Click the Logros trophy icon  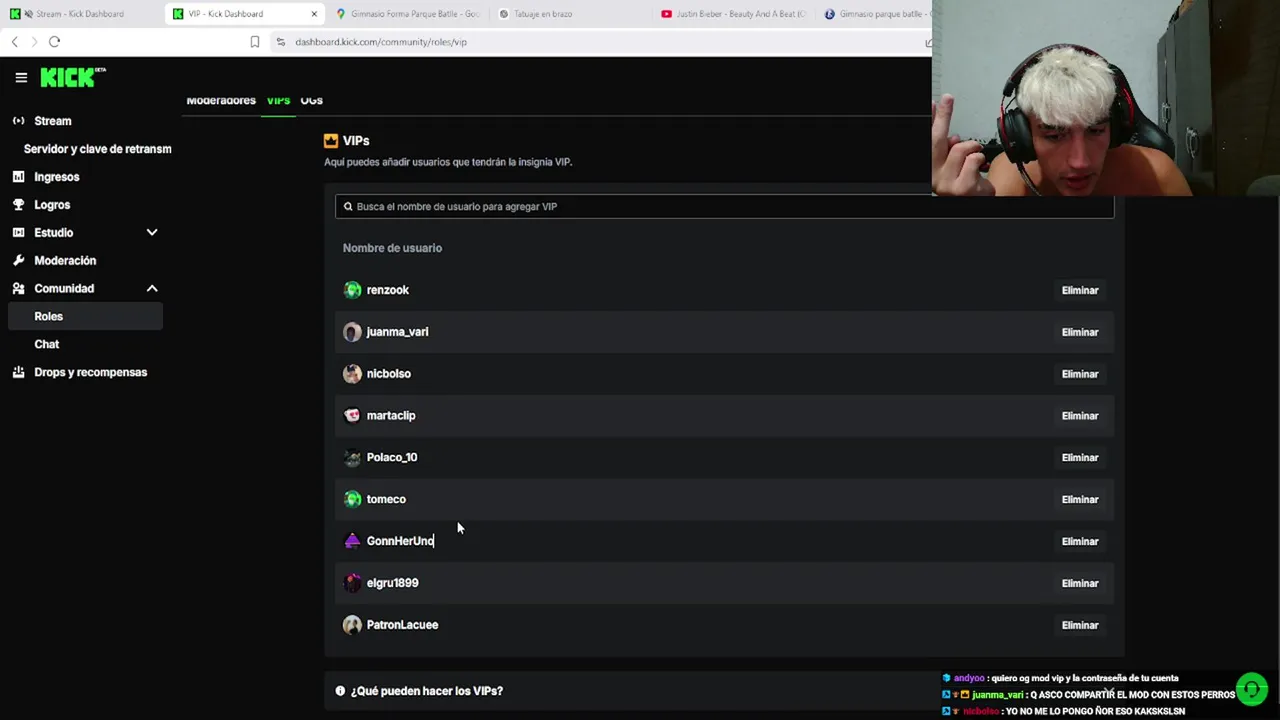[18, 205]
